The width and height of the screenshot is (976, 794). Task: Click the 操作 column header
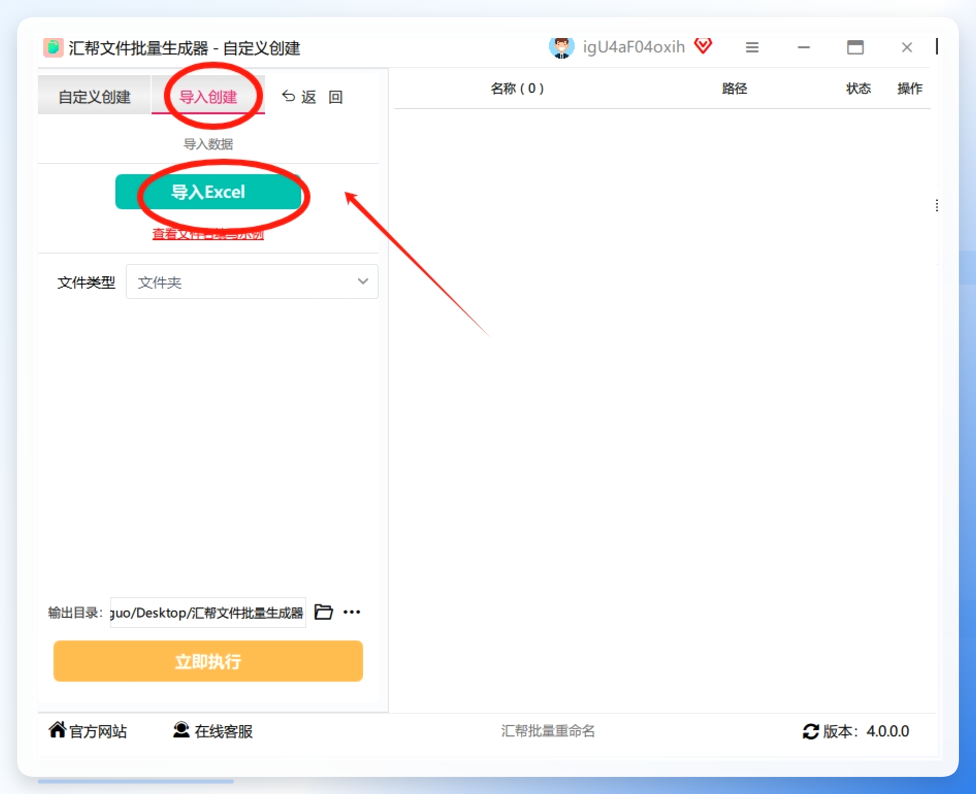(909, 88)
